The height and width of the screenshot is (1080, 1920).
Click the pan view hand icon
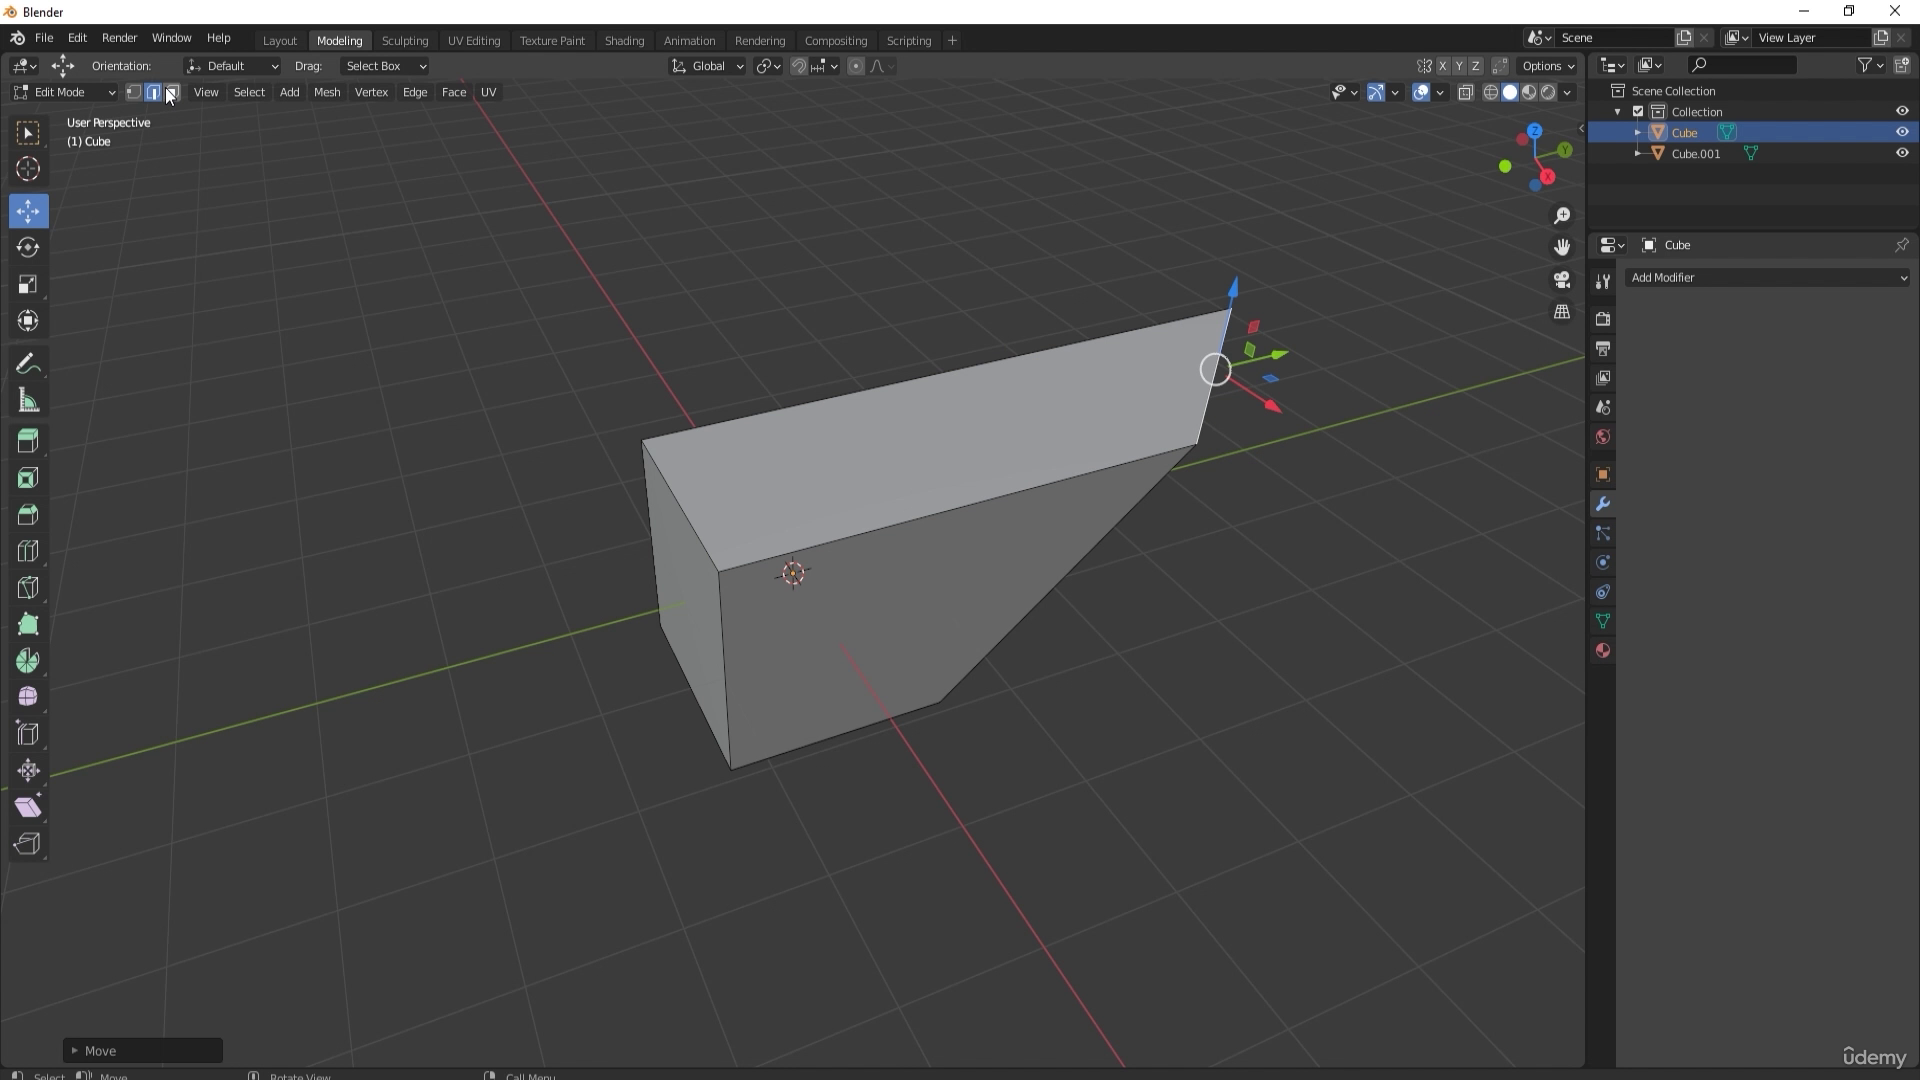1562,248
